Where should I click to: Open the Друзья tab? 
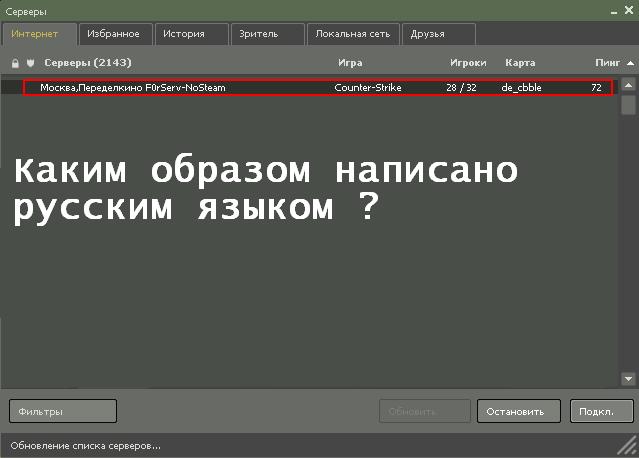438,34
